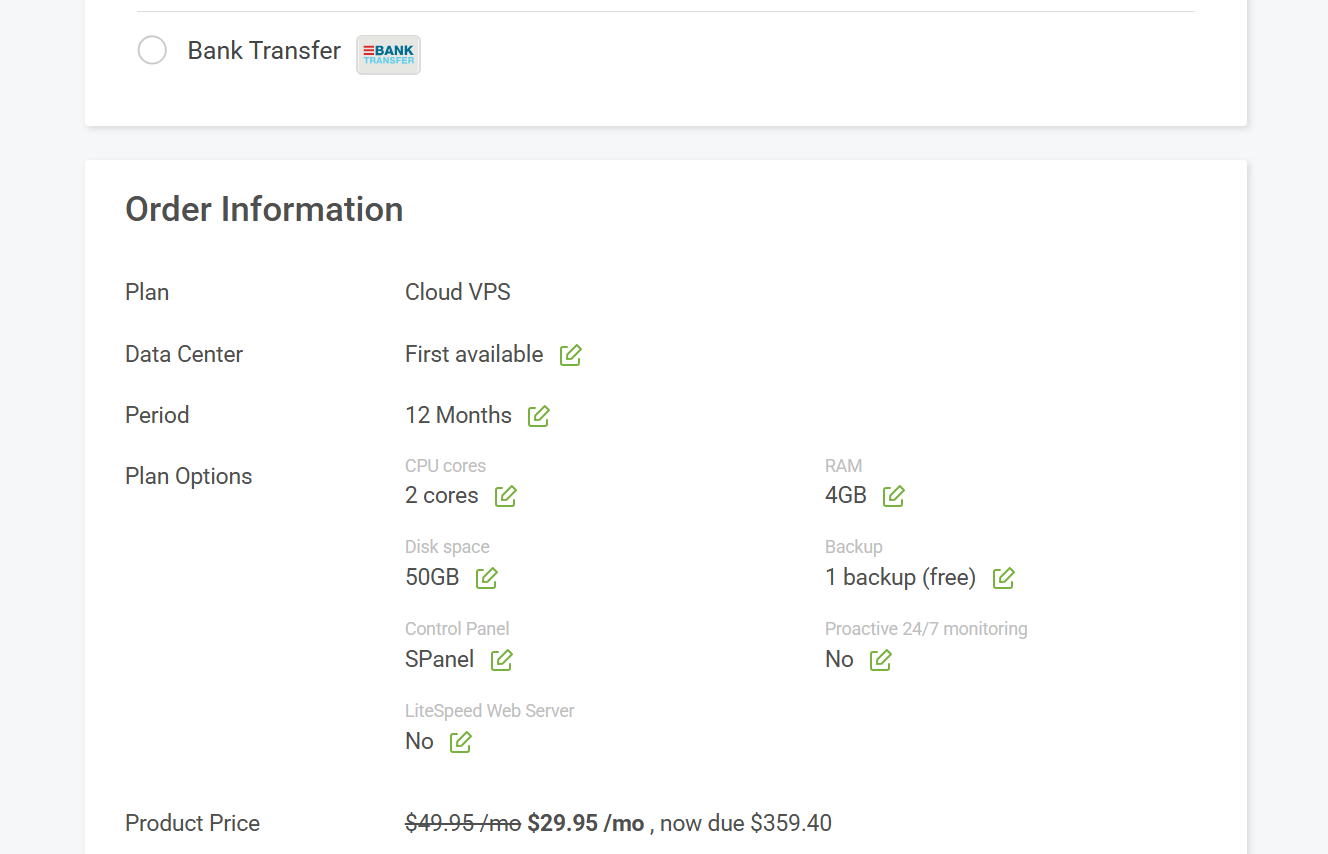Click the 4GB RAM value

(x=844, y=495)
